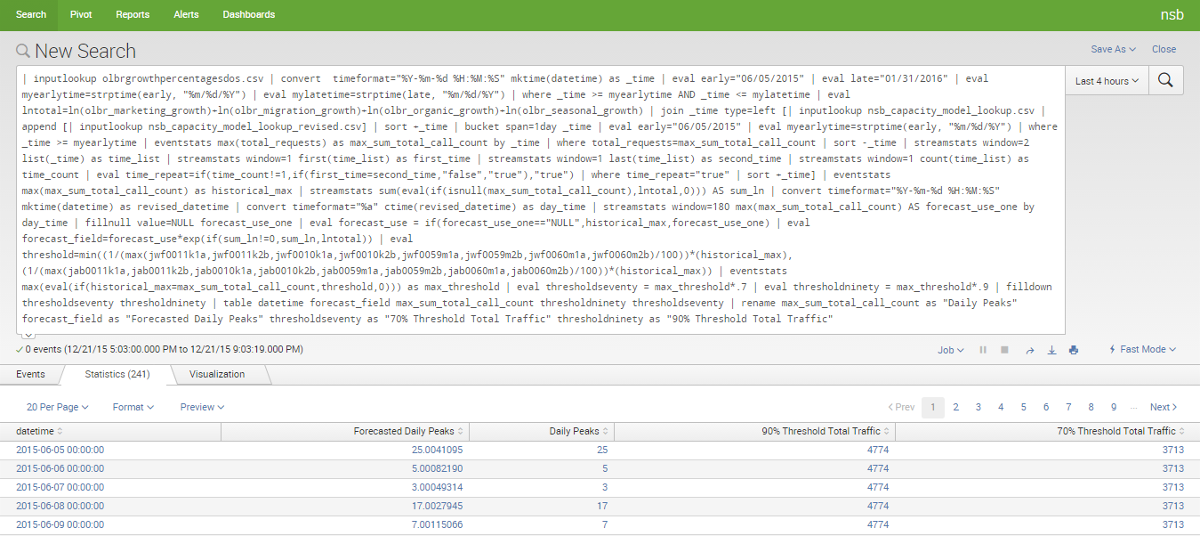Image resolution: width=1200 pixels, height=536 pixels.
Task: Export the search results
Action: pos(1051,350)
